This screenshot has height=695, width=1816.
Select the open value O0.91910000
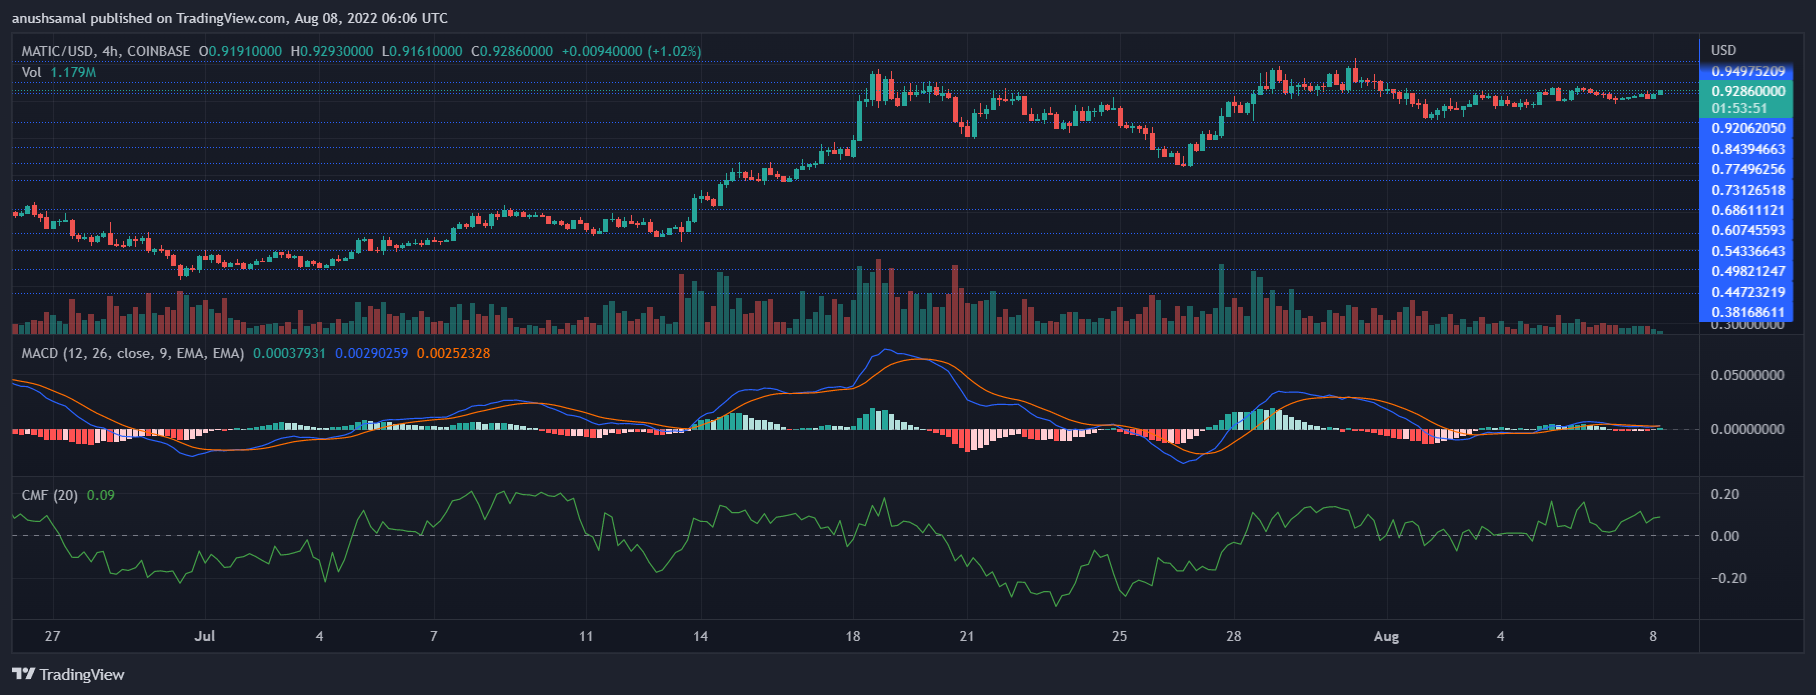[241, 51]
